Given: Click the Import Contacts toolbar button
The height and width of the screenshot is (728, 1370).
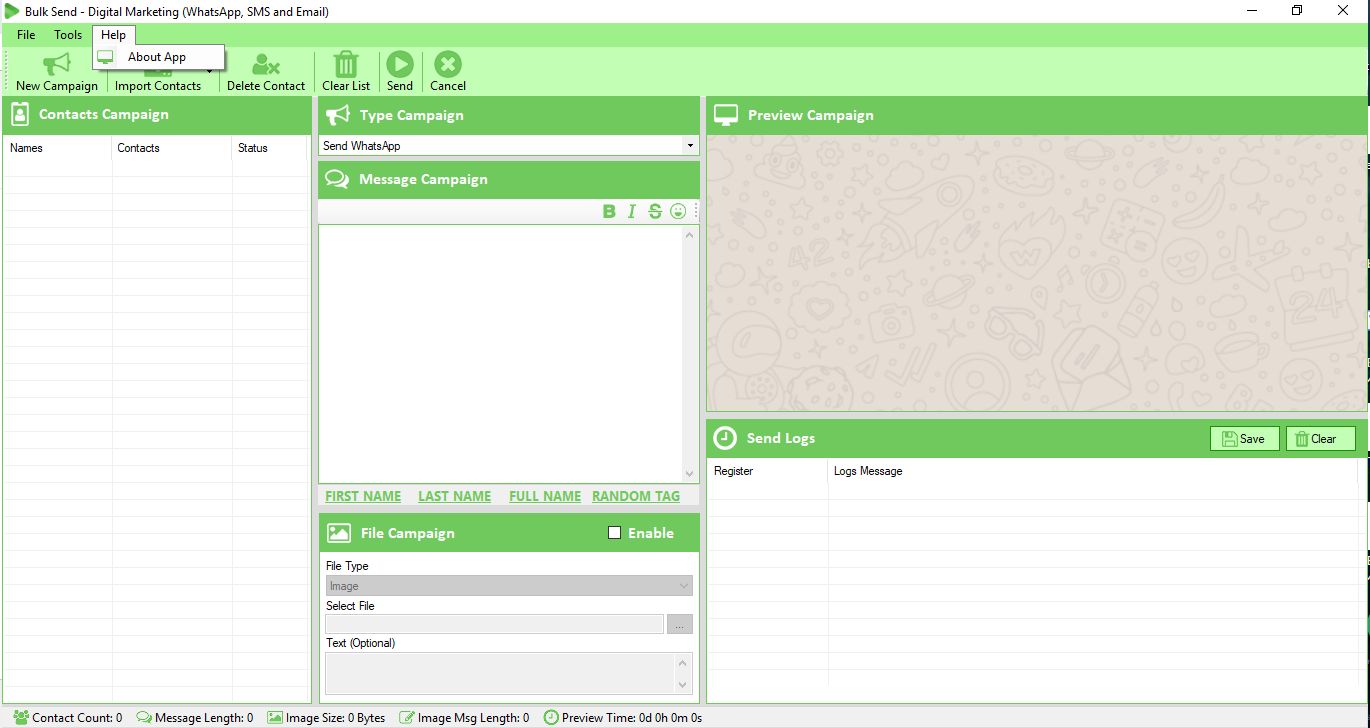Looking at the screenshot, I should click(x=158, y=84).
